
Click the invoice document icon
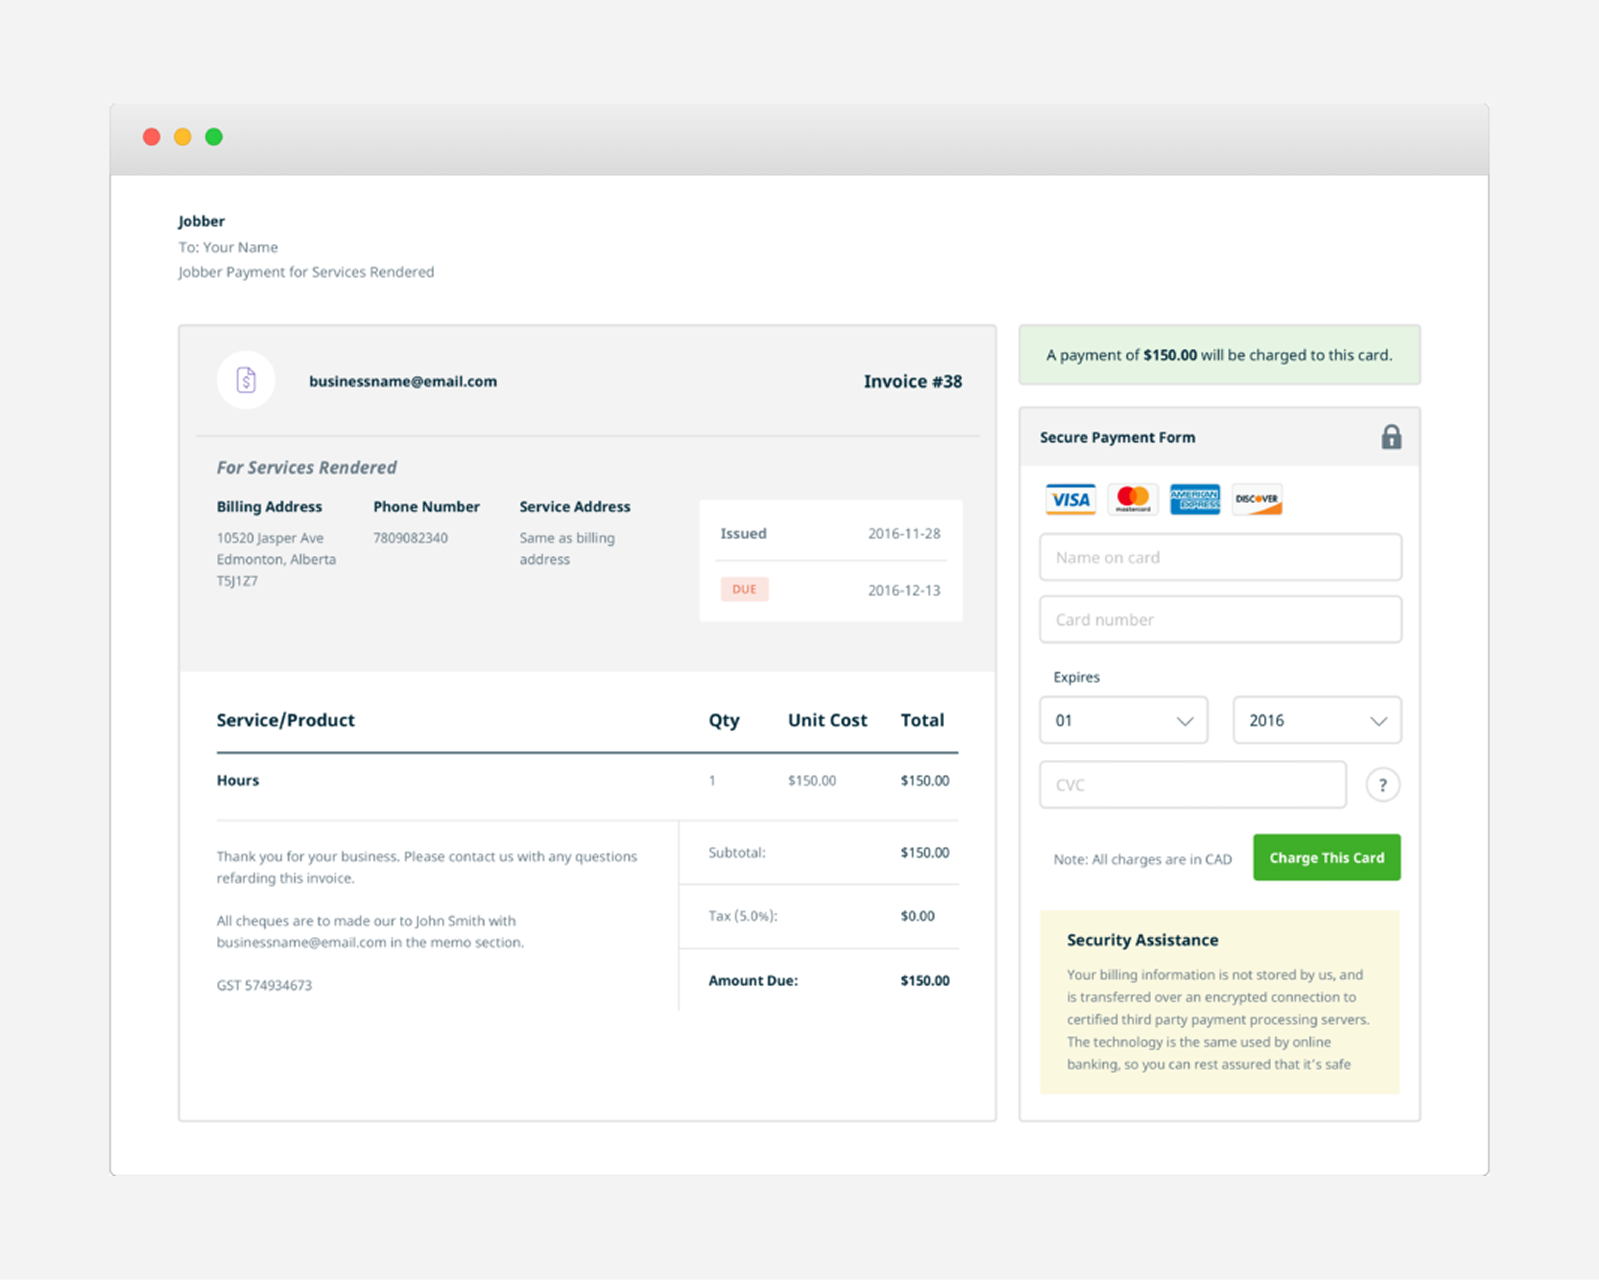click(x=246, y=380)
